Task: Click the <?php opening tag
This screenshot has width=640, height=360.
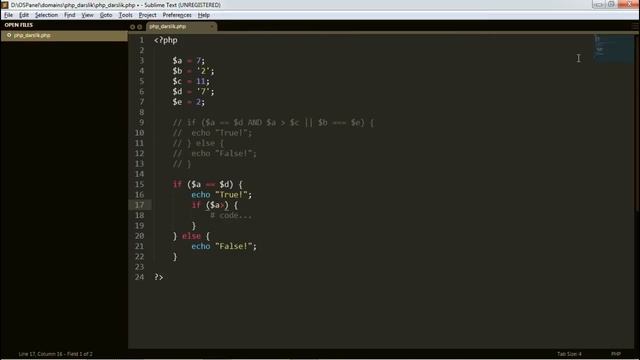Action: pos(166,40)
